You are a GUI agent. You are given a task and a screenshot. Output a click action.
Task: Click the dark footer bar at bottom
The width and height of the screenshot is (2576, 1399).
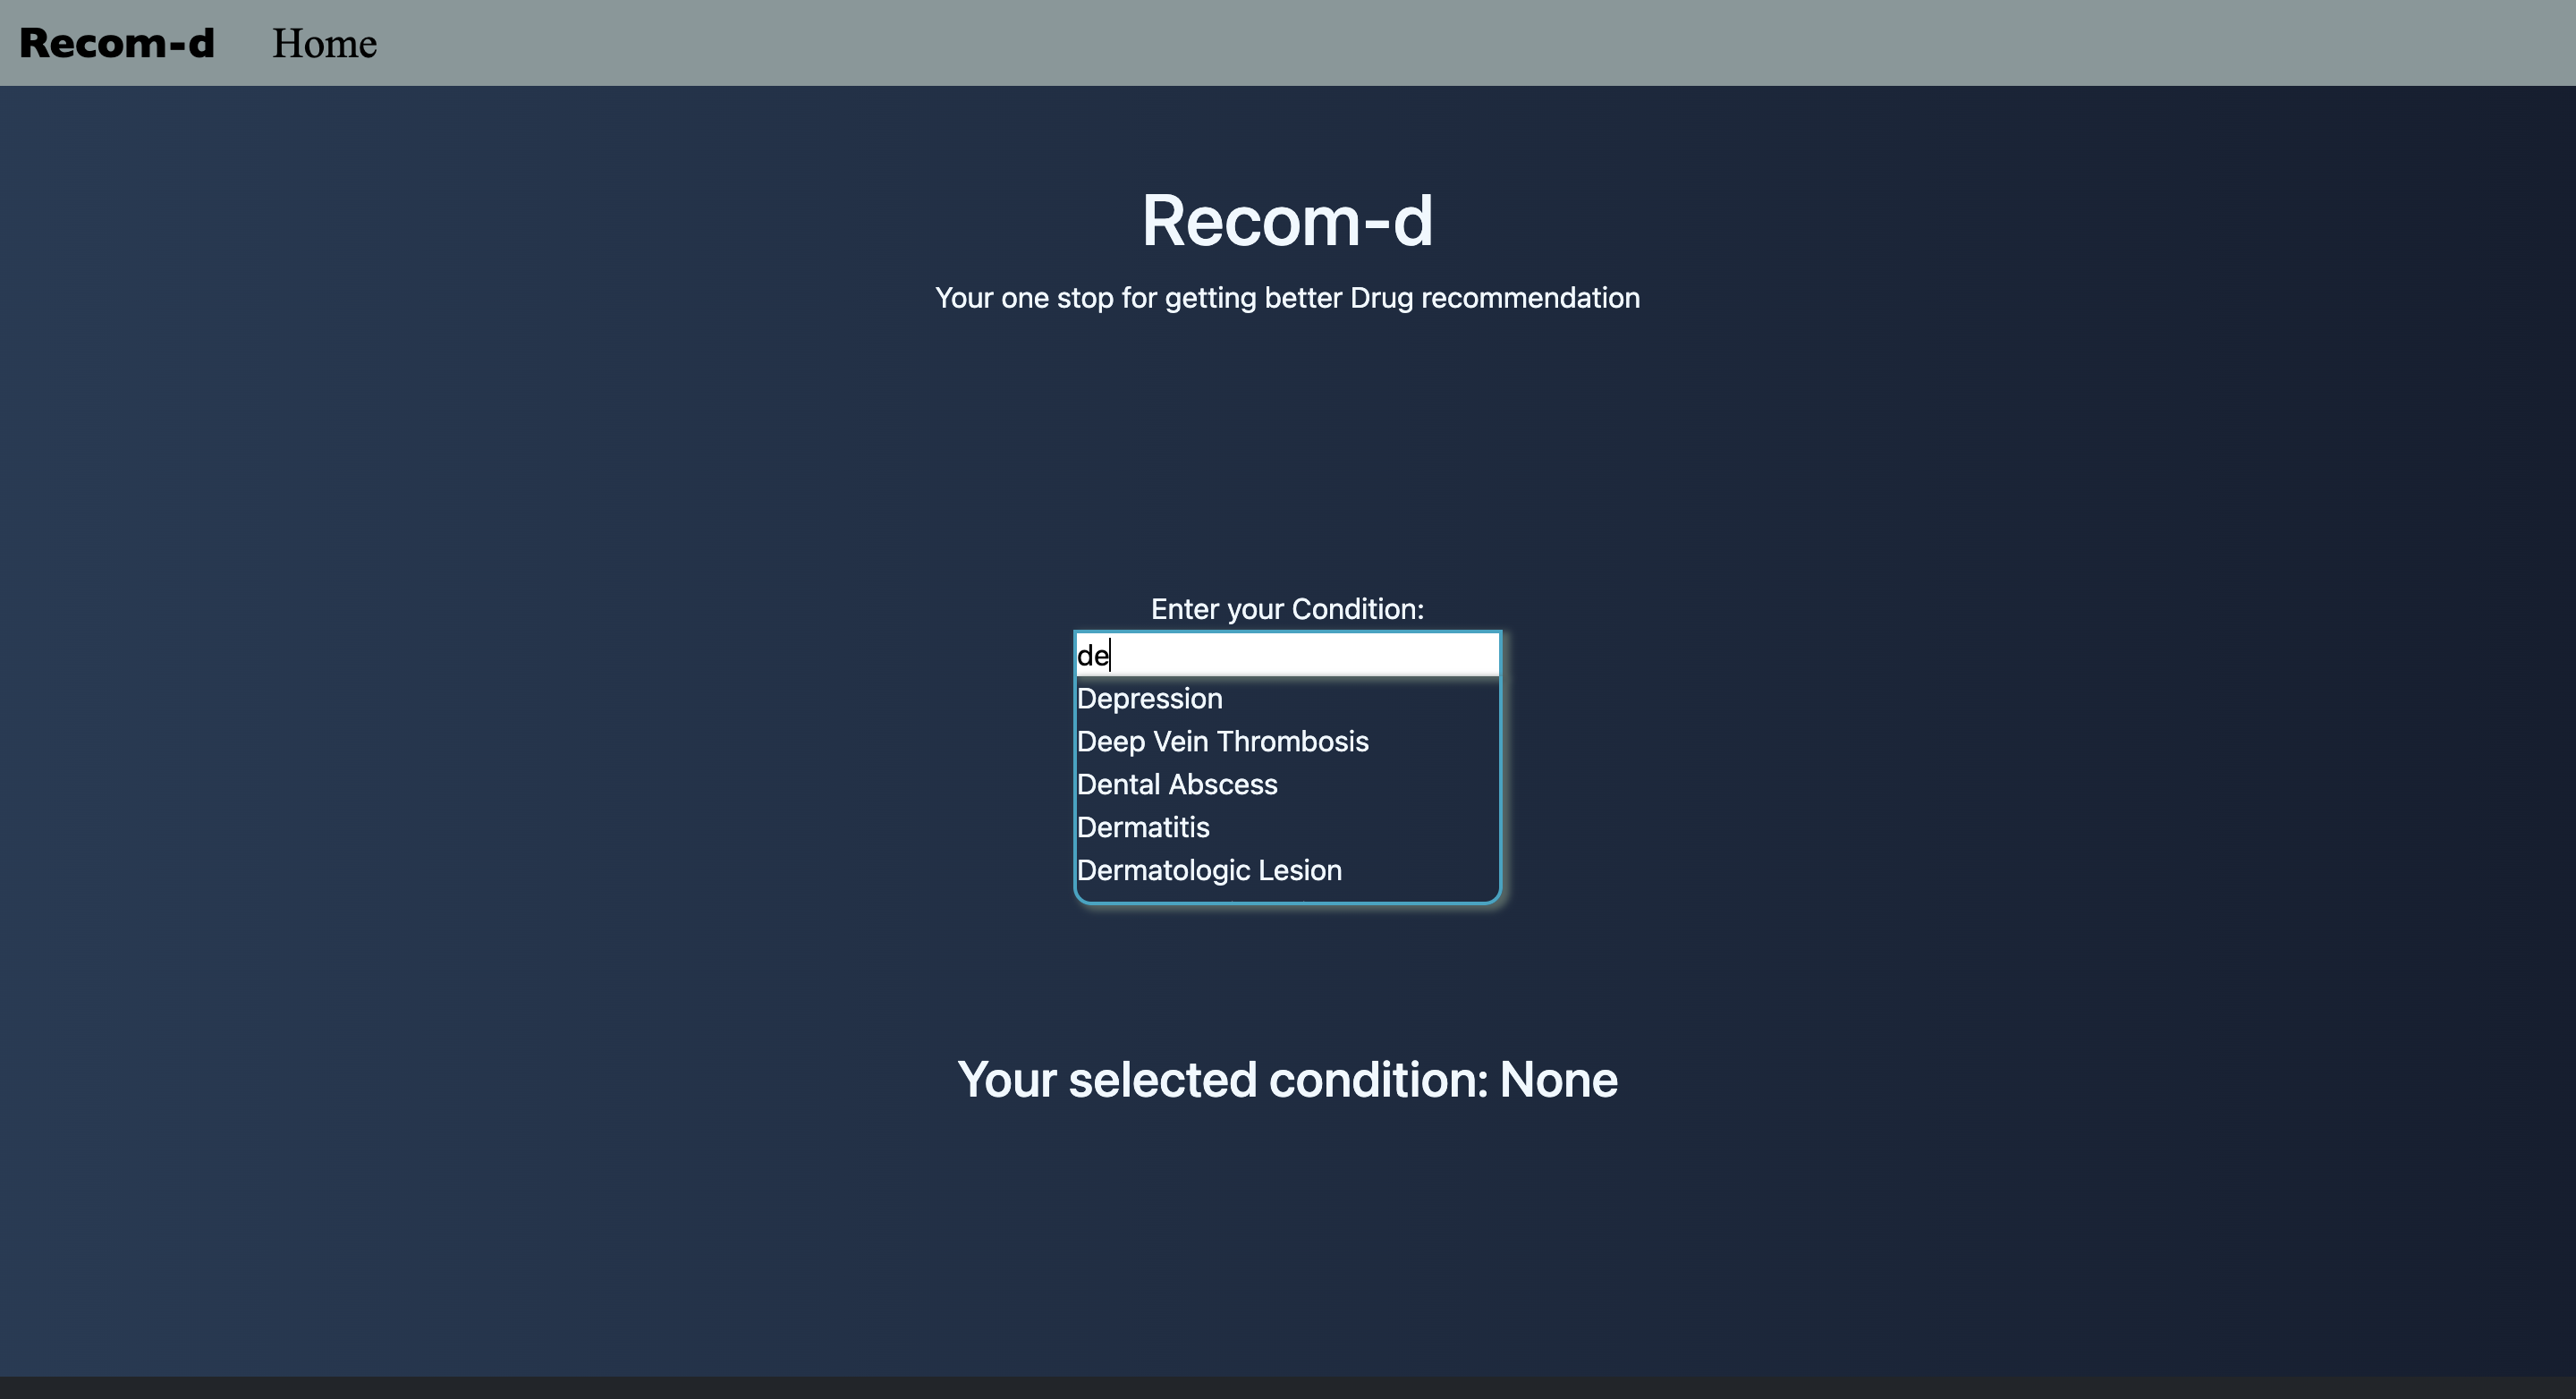pyautogui.click(x=1287, y=1388)
